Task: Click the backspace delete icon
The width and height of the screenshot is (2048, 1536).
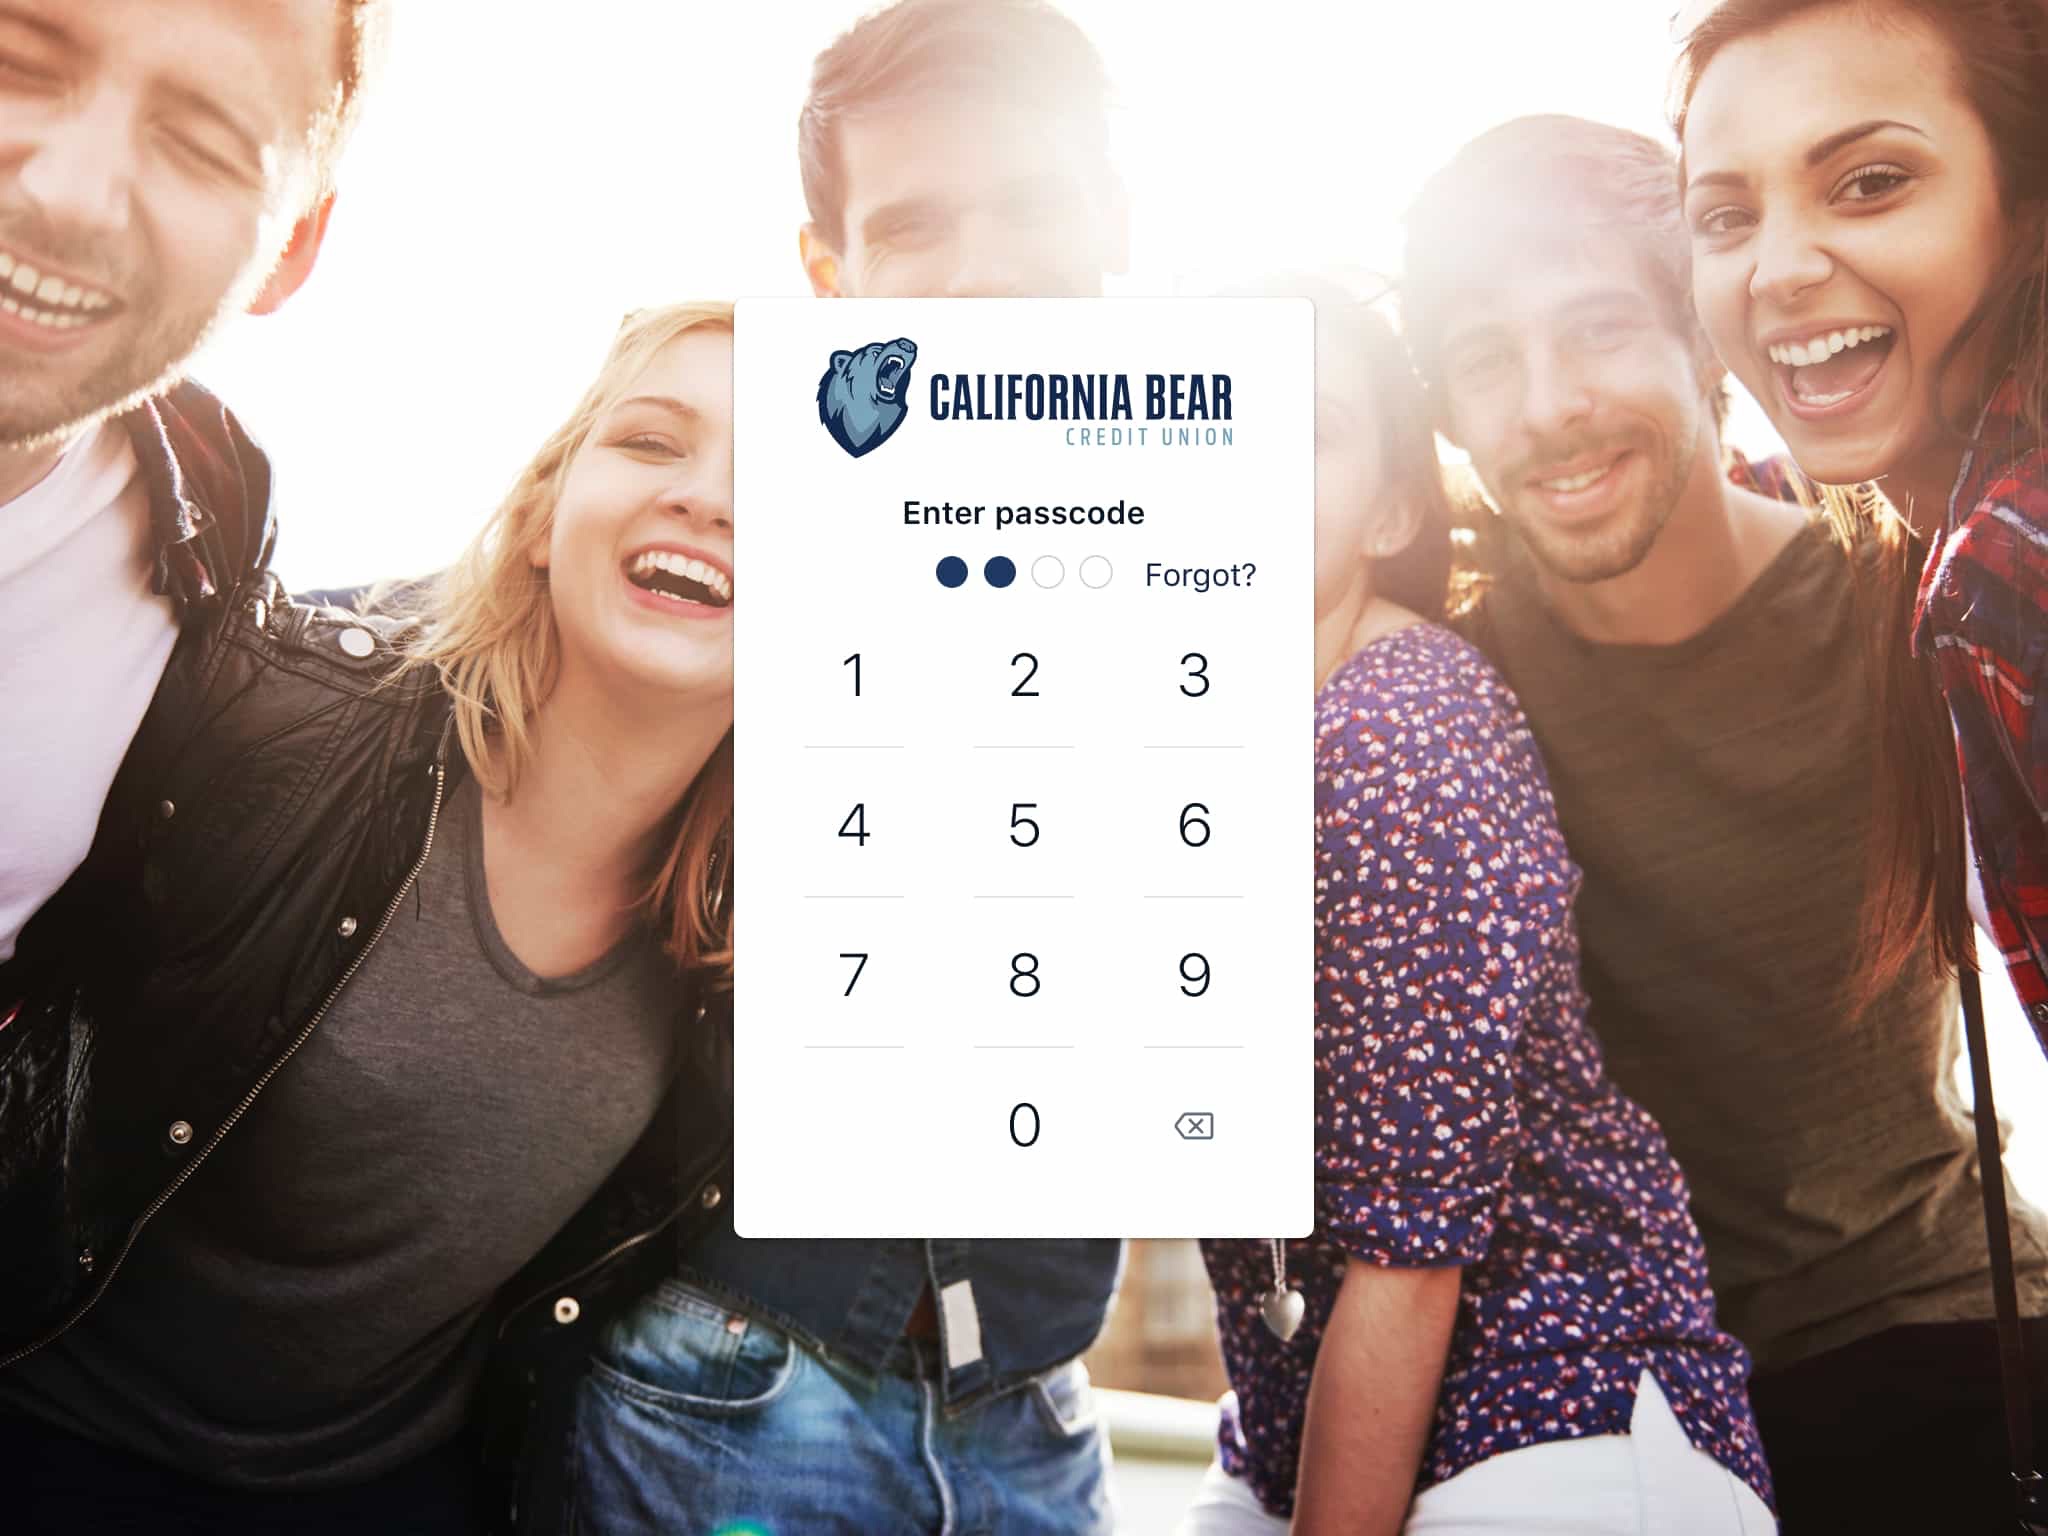Action: [x=1195, y=1125]
